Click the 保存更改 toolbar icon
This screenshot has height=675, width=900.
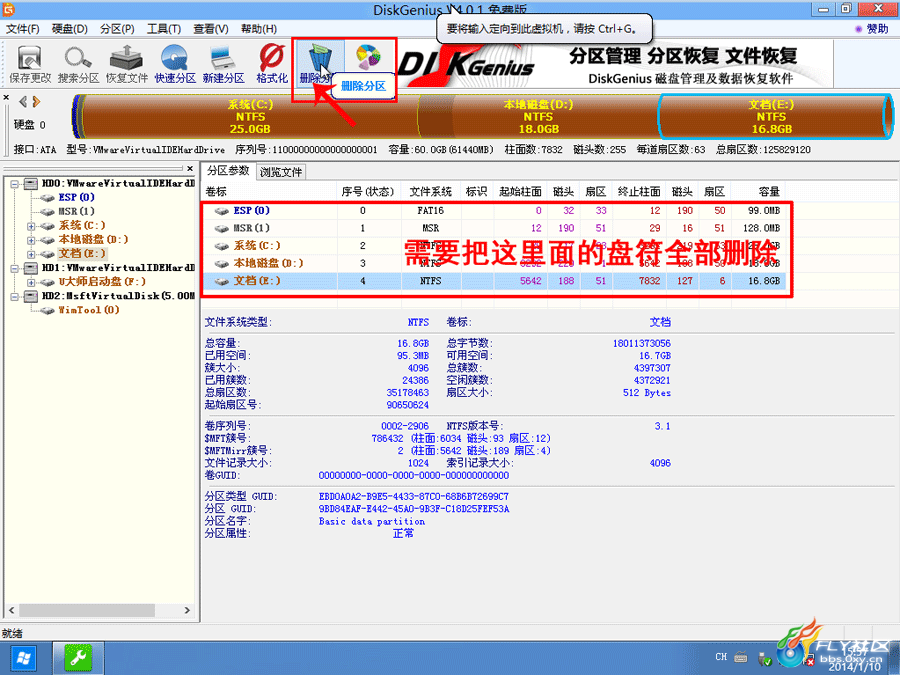pos(30,64)
